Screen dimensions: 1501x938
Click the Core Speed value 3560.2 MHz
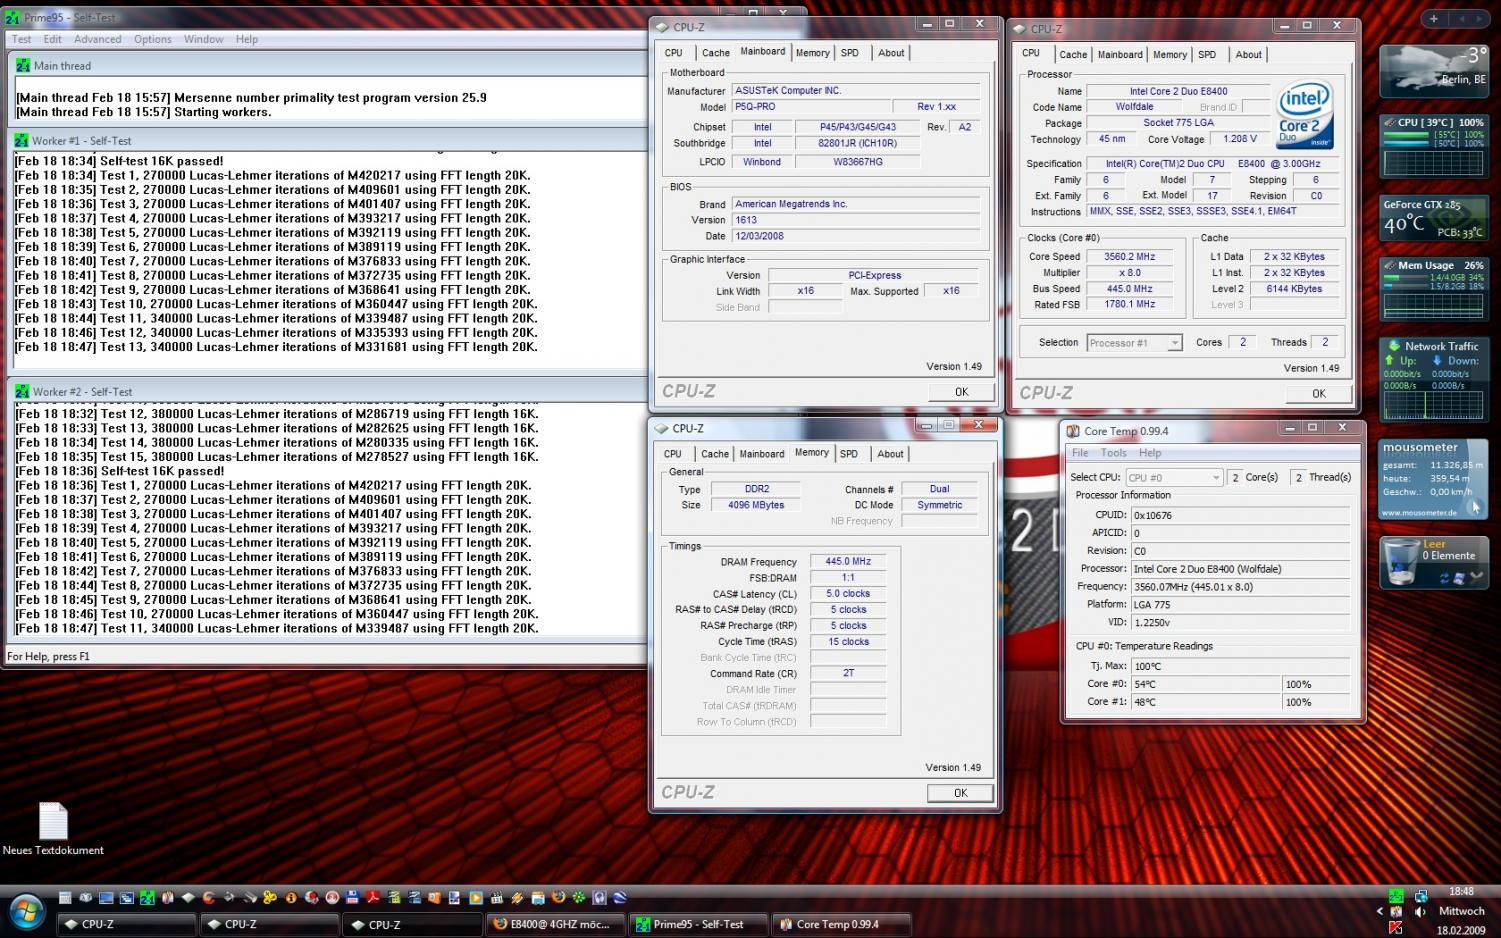point(1129,257)
